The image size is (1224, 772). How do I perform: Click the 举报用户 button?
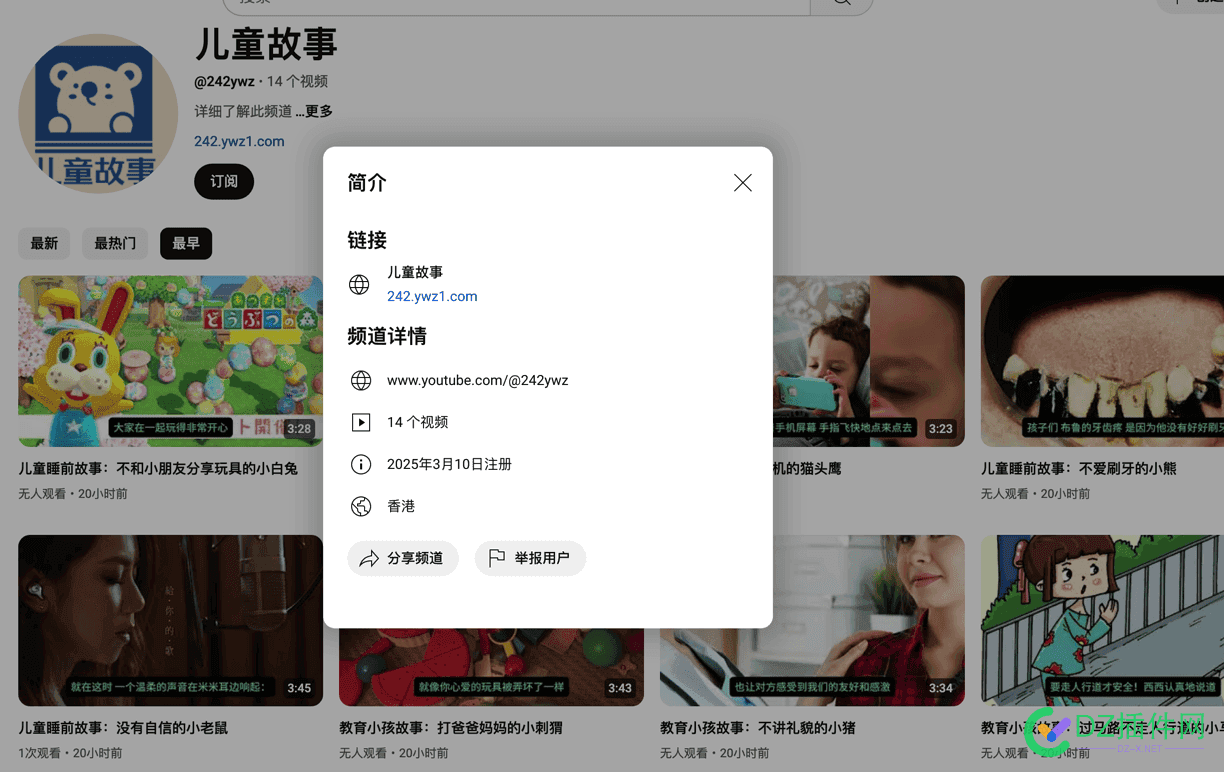tap(530, 558)
